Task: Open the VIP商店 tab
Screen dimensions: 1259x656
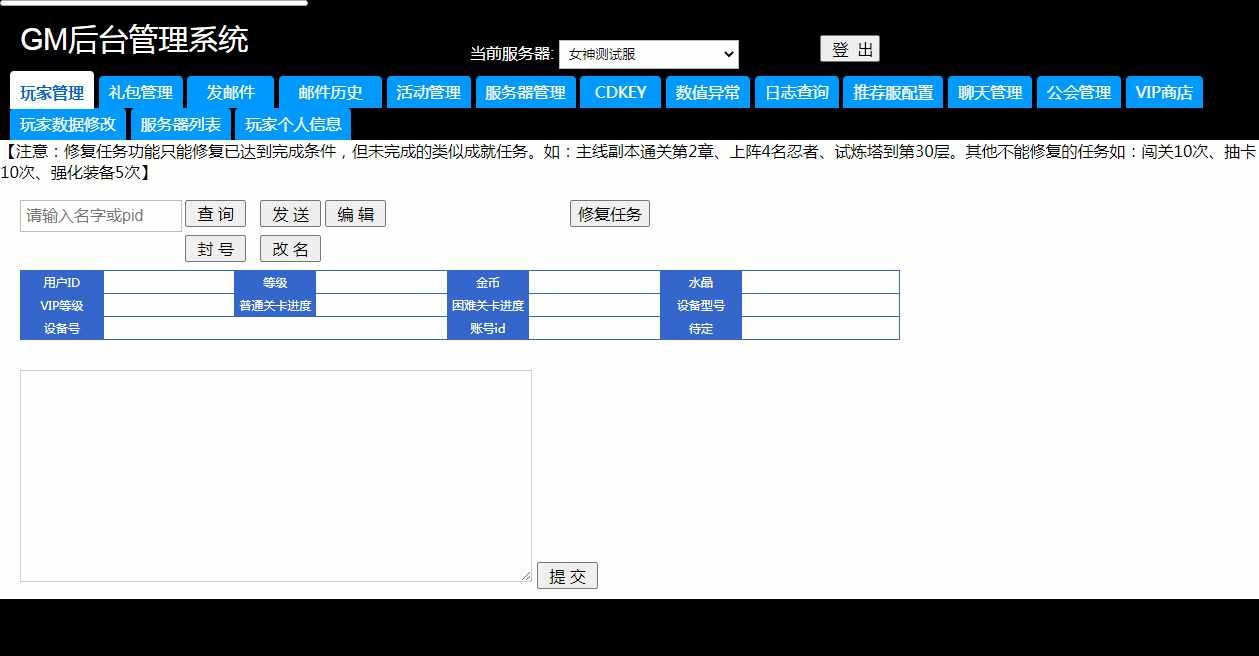Action: (x=1164, y=92)
